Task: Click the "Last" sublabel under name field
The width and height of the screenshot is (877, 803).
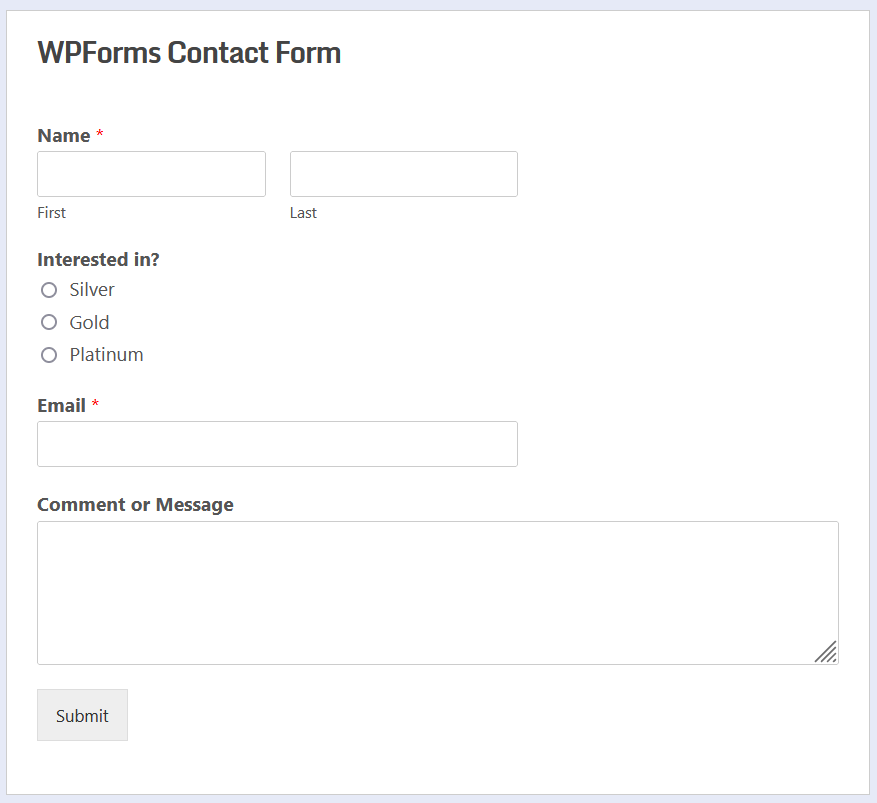Action: [x=303, y=213]
